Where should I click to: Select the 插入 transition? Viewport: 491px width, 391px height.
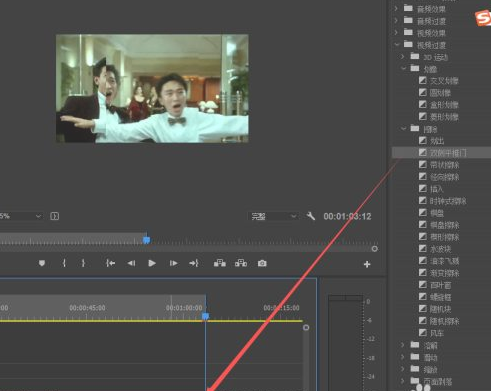(x=436, y=189)
